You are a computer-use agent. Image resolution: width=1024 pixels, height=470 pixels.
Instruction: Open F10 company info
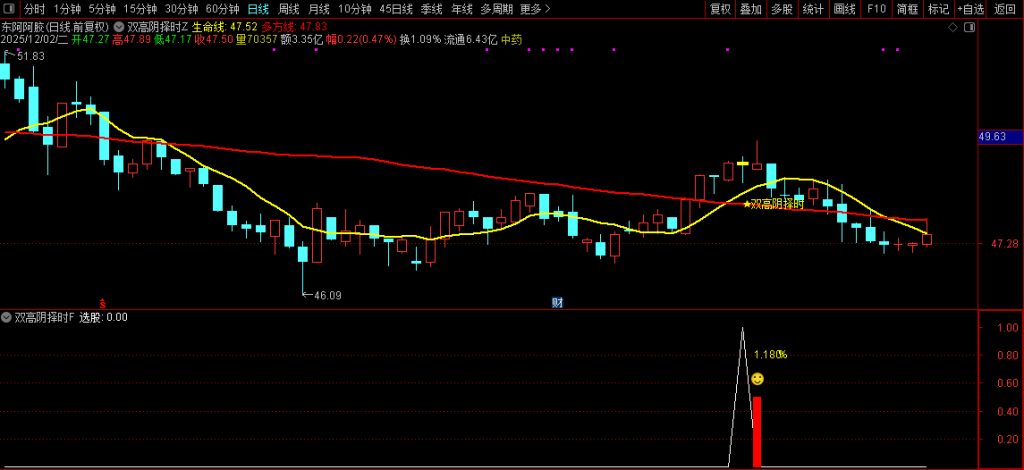point(876,9)
